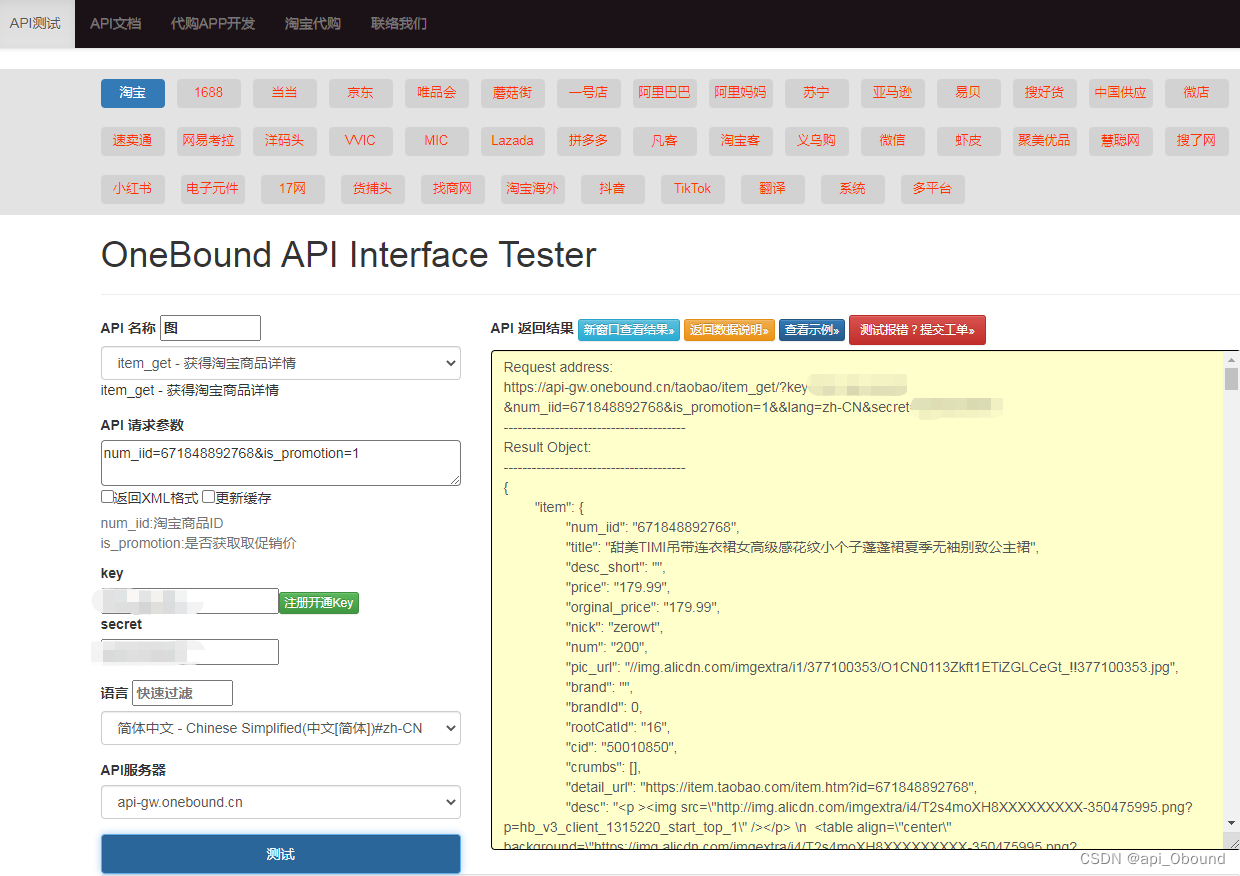Select the 网易考拉 platform button
The image size is (1240, 876).
point(209,141)
